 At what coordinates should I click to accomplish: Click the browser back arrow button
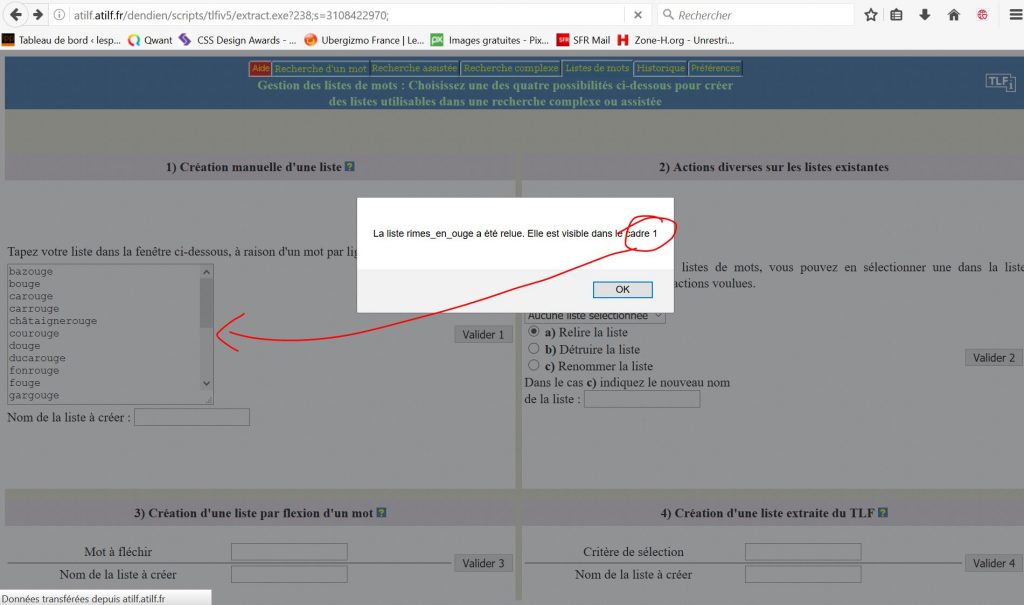point(15,15)
